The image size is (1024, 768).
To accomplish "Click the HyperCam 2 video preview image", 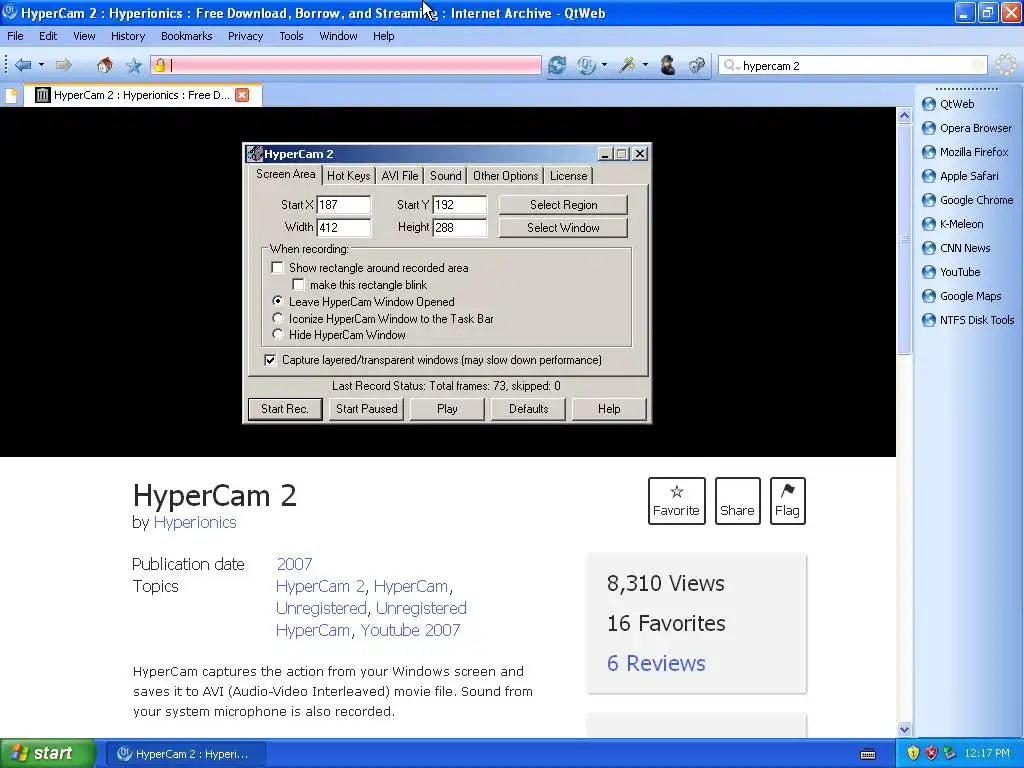I will point(447,281).
